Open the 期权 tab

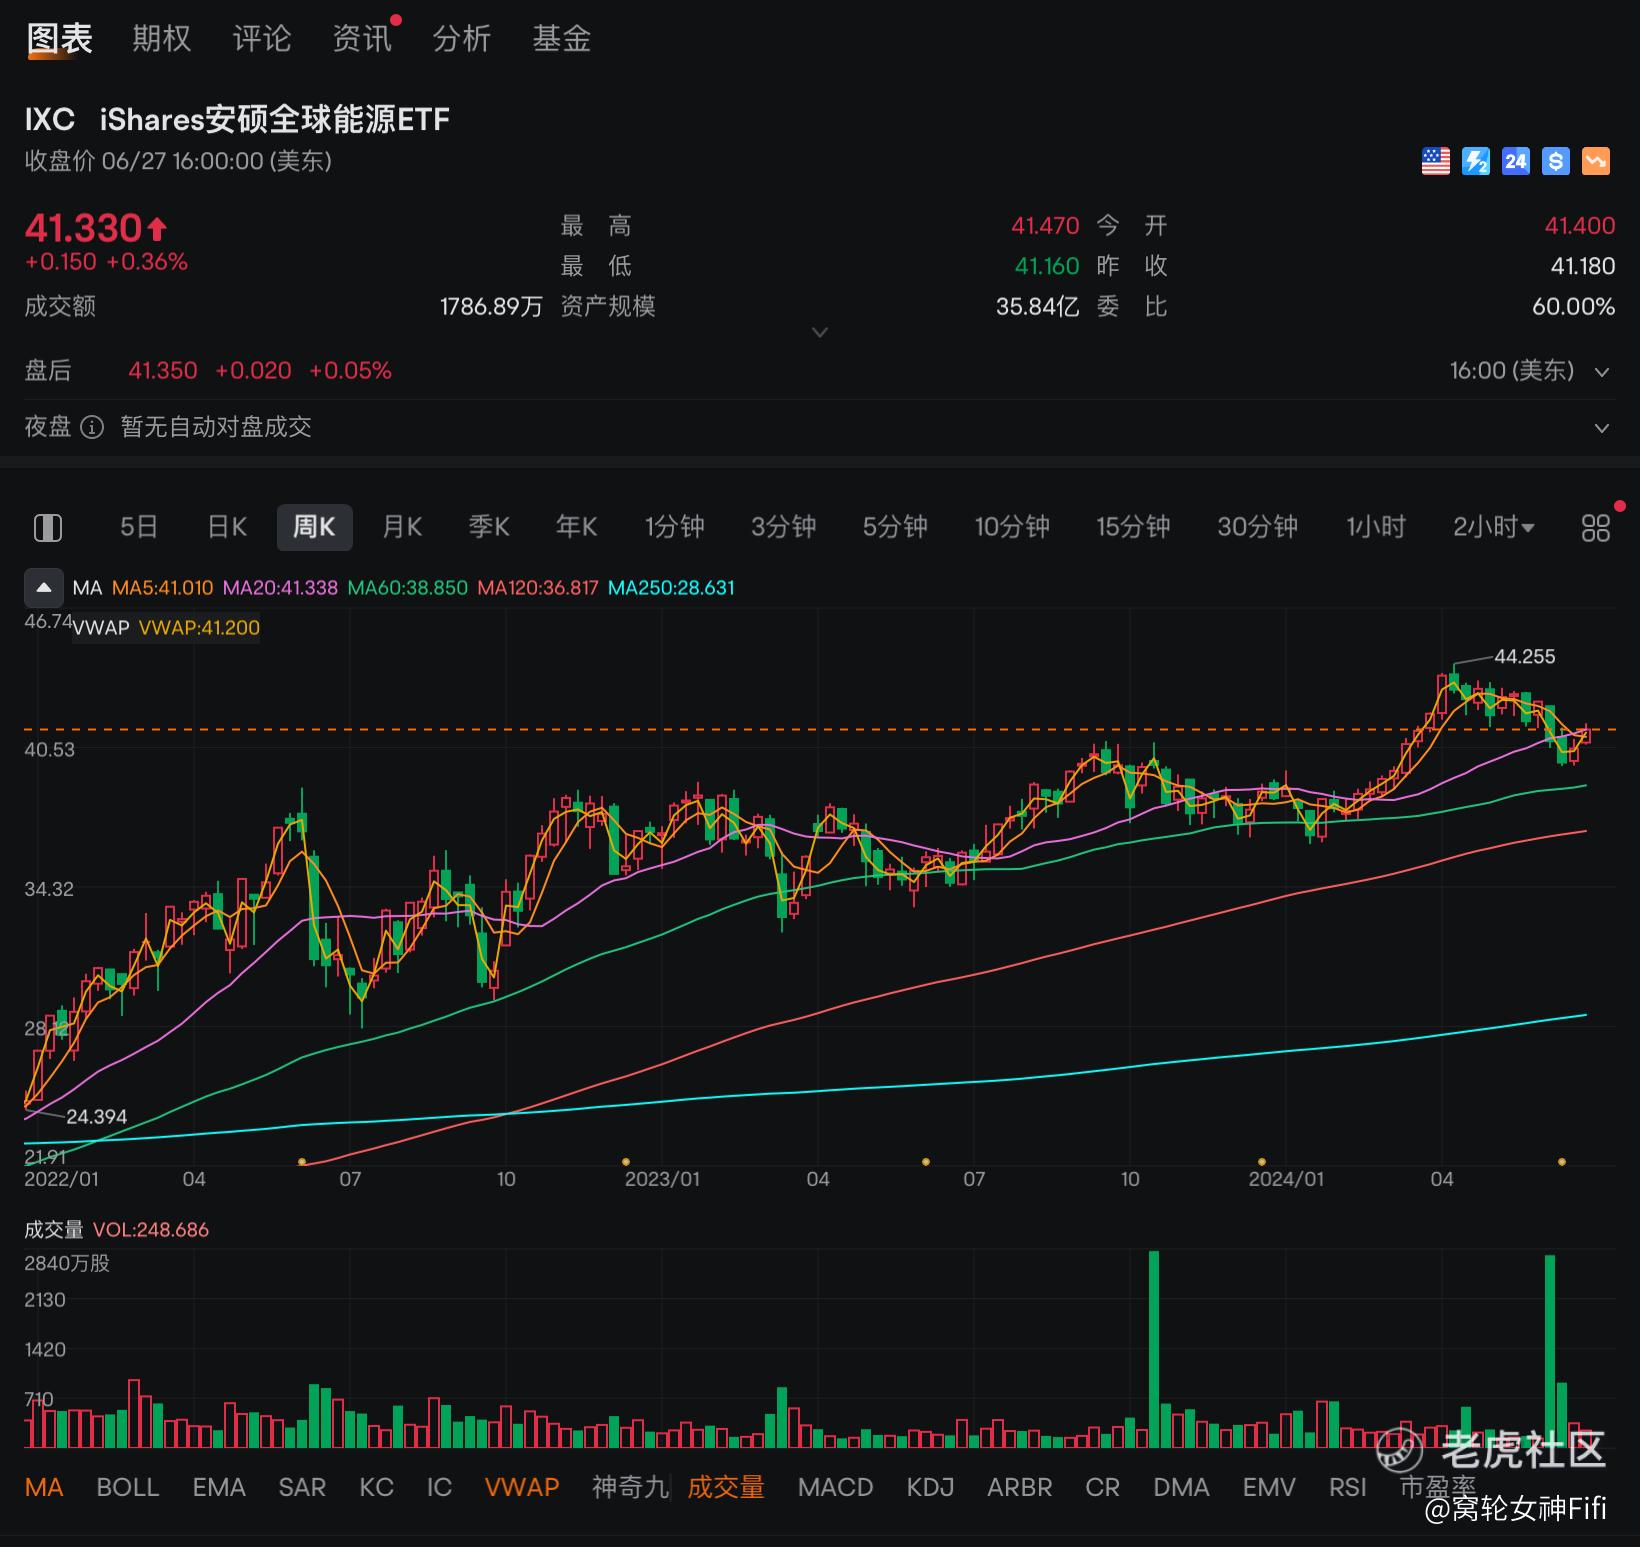point(161,39)
